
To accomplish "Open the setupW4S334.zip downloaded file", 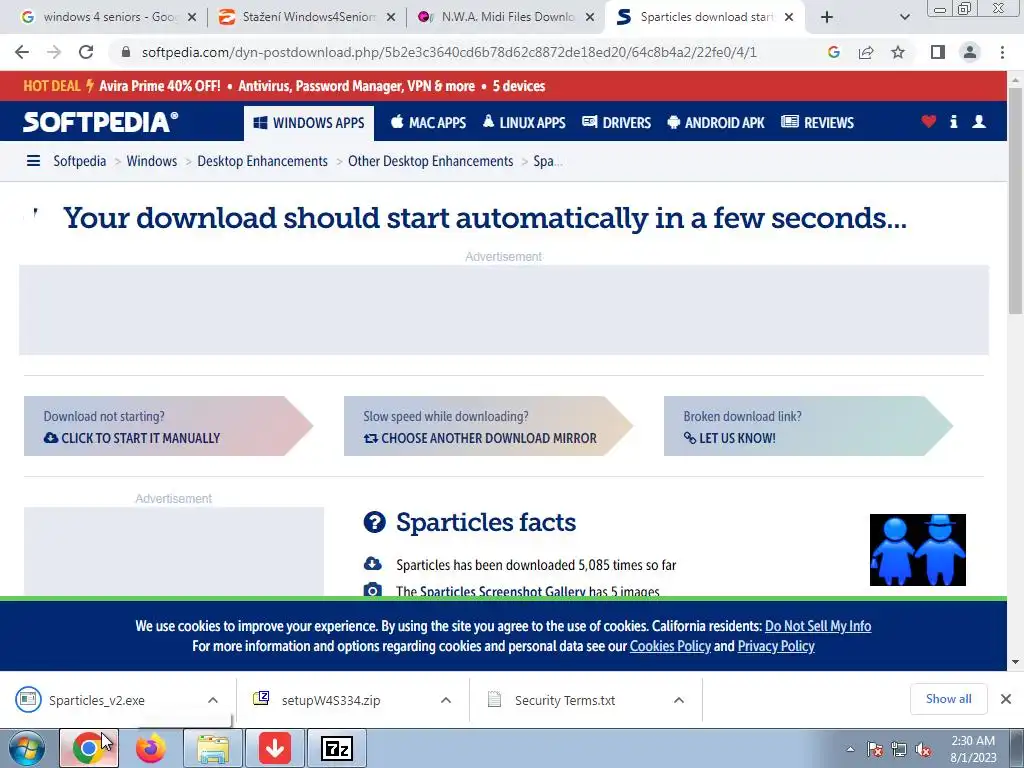I will pos(331,700).
